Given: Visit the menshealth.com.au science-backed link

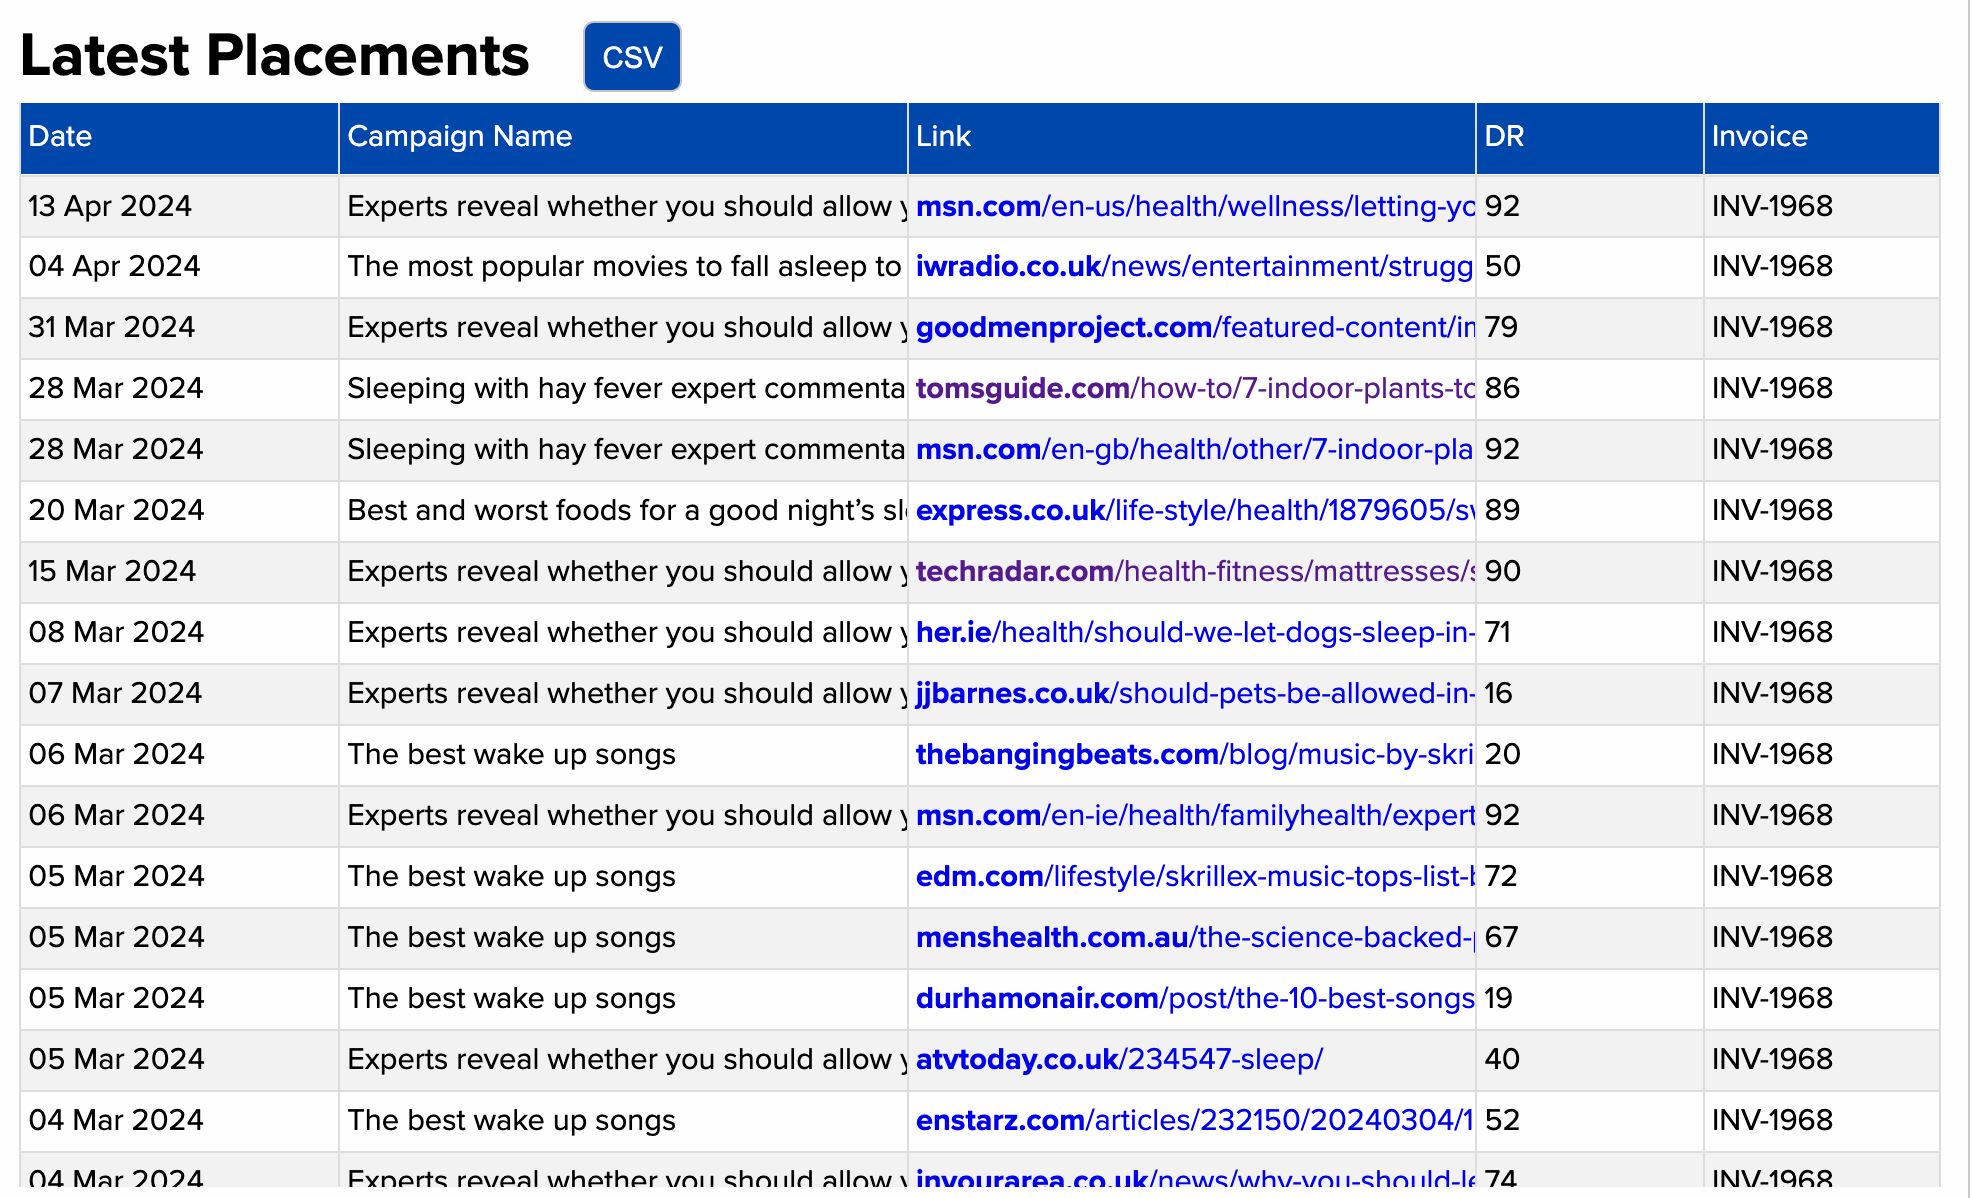Looking at the screenshot, I should click(1195, 937).
